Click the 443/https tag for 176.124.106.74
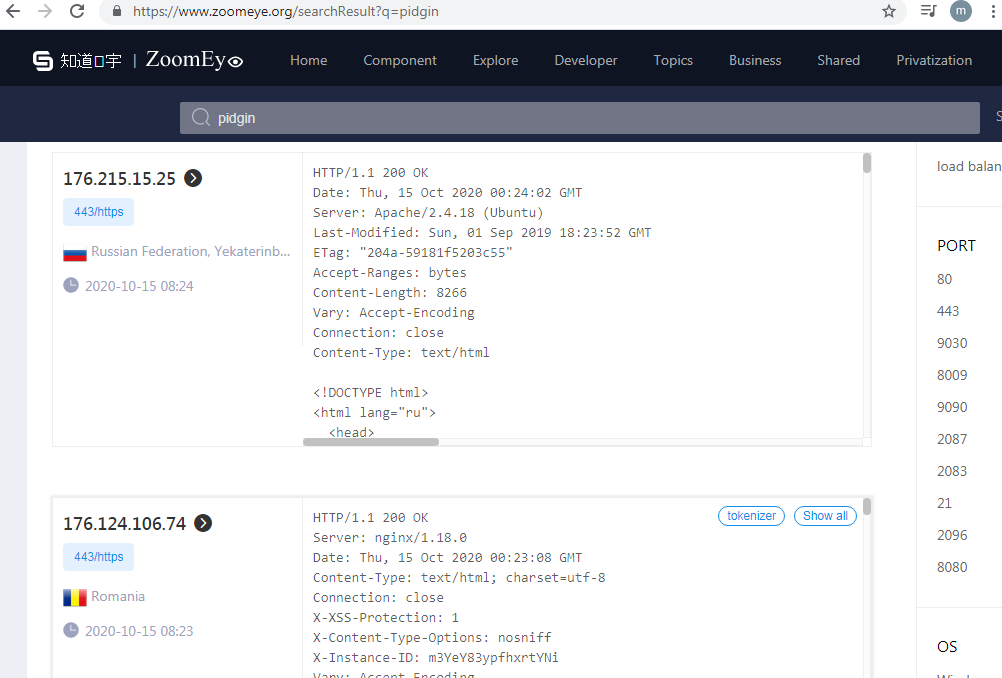1002x678 pixels. [x=98, y=557]
